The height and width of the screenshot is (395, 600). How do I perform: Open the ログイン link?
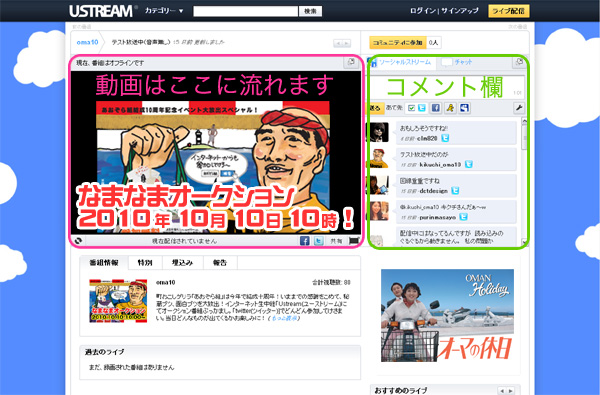423,11
